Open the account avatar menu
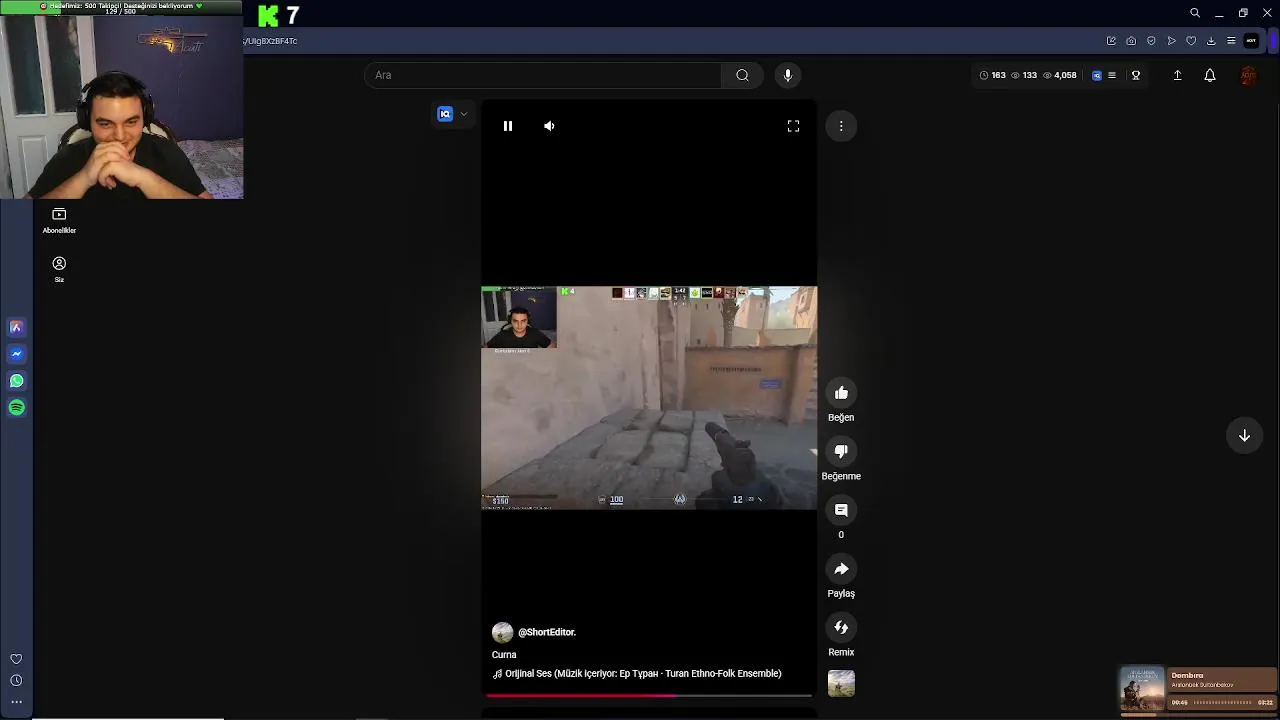This screenshot has height=720, width=1280. point(1248,75)
